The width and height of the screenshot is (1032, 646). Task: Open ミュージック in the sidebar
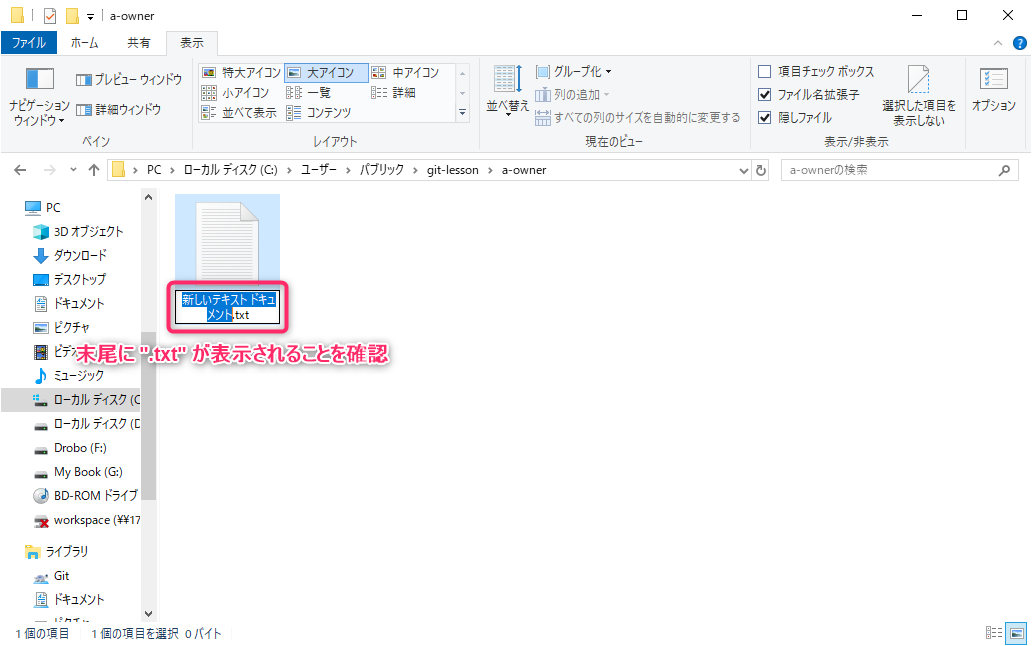[x=69, y=376]
